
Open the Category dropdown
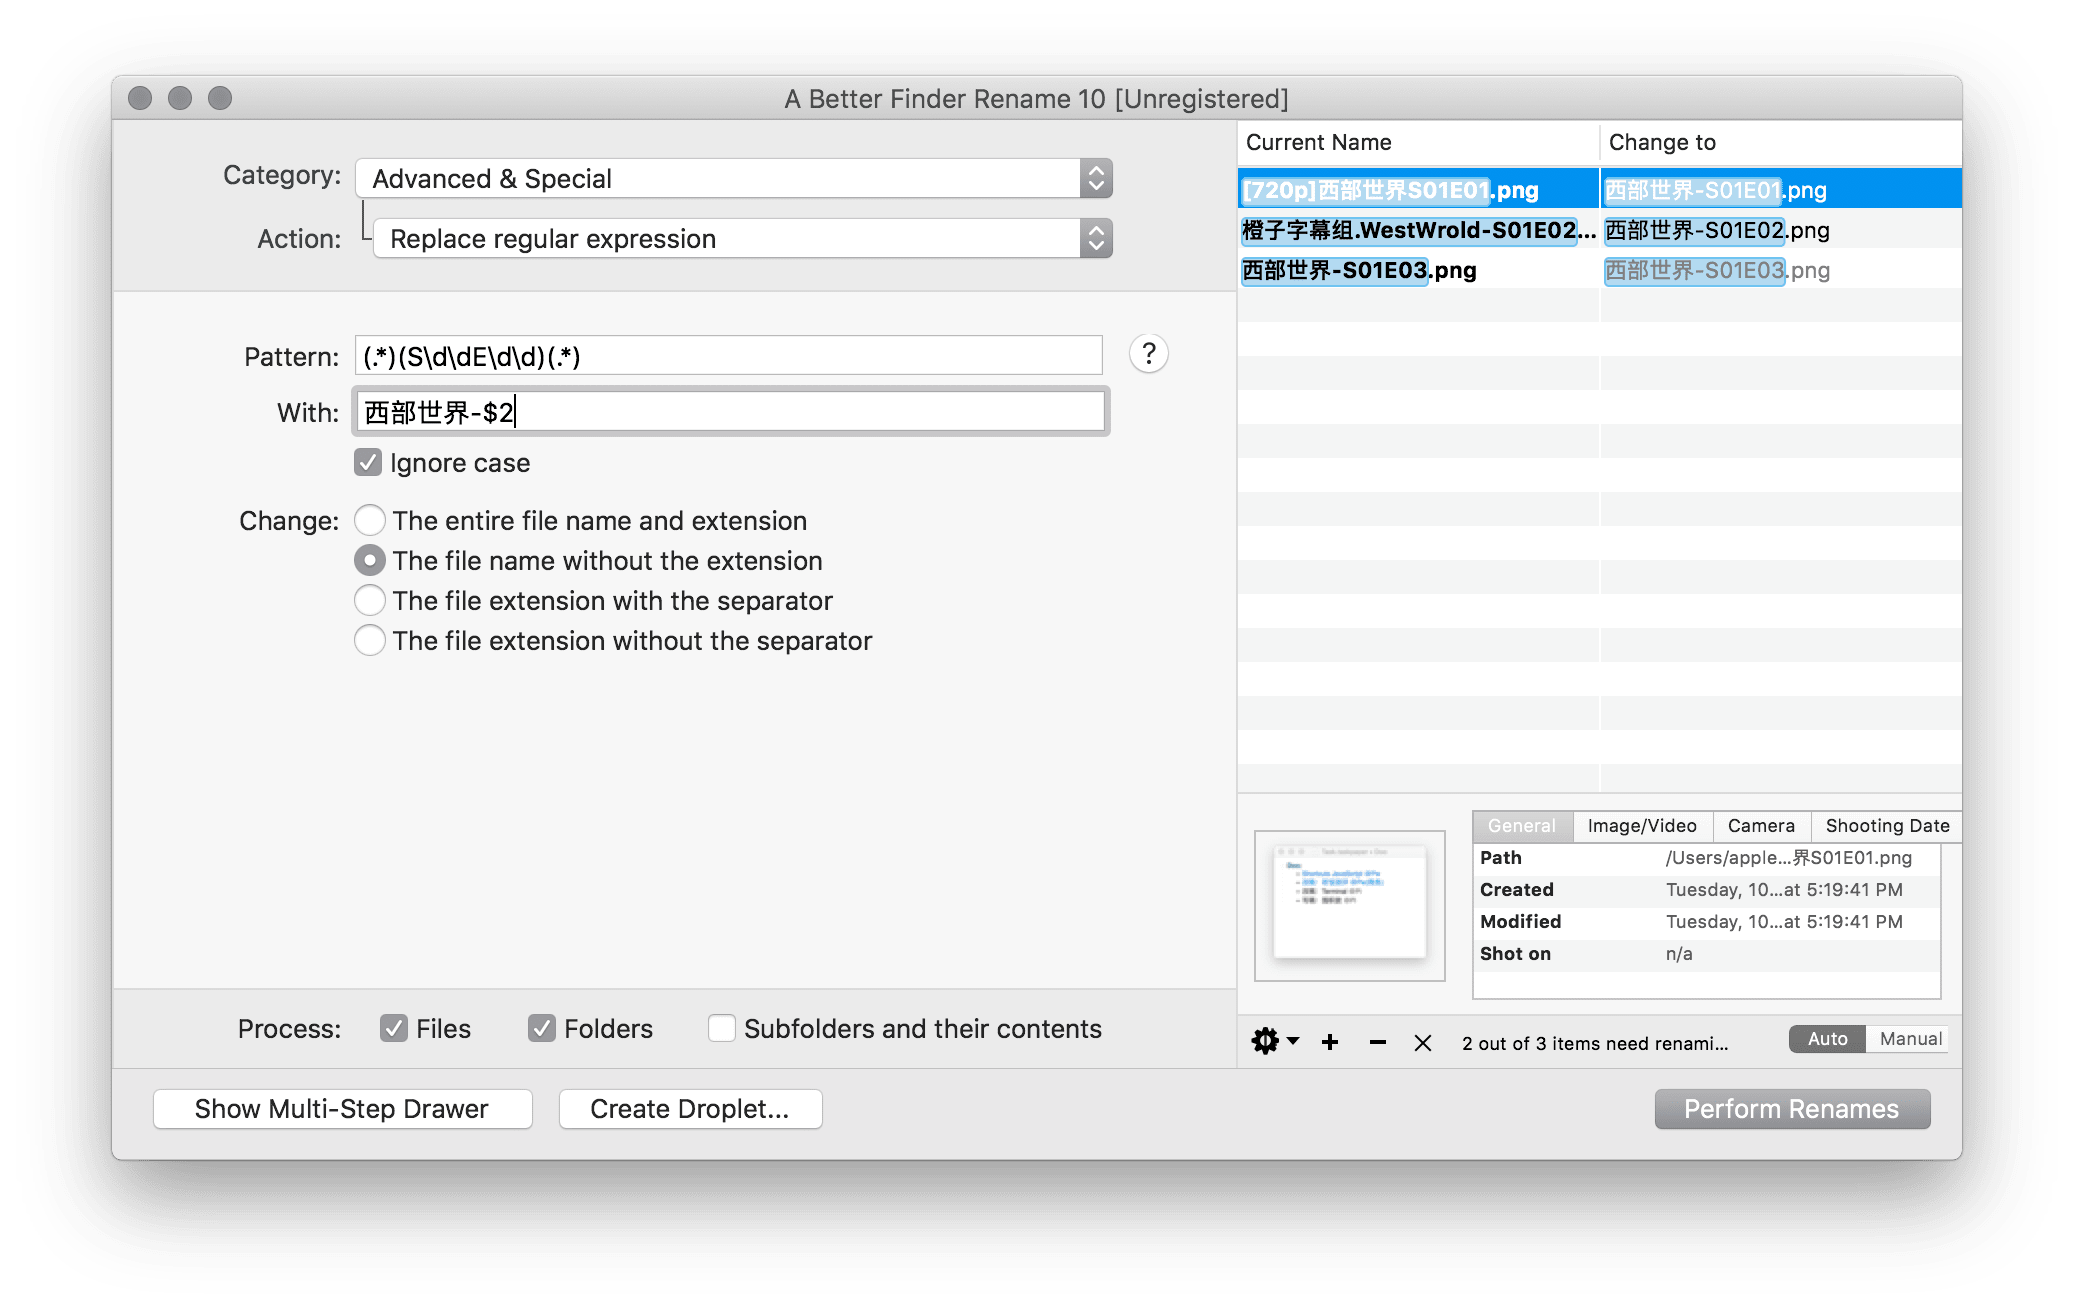click(x=733, y=179)
